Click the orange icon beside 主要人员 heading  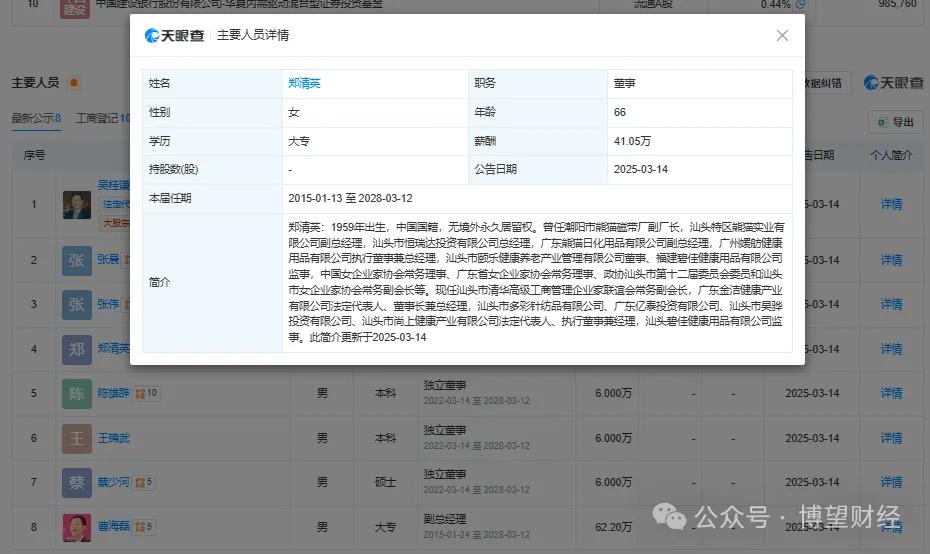coord(74,83)
